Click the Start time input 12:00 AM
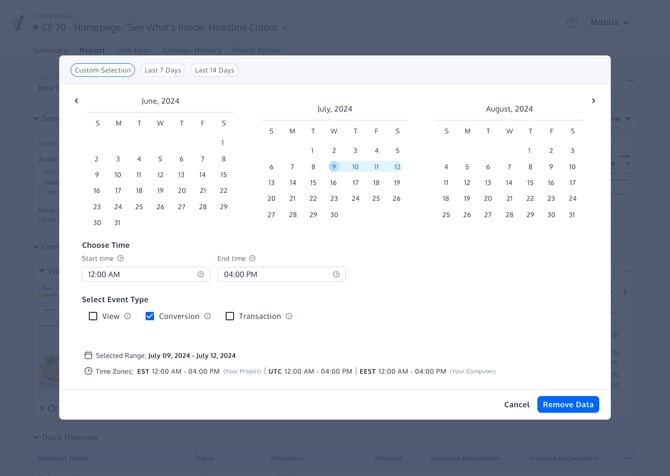Screen dimensions: 670x476 click(x=146, y=274)
